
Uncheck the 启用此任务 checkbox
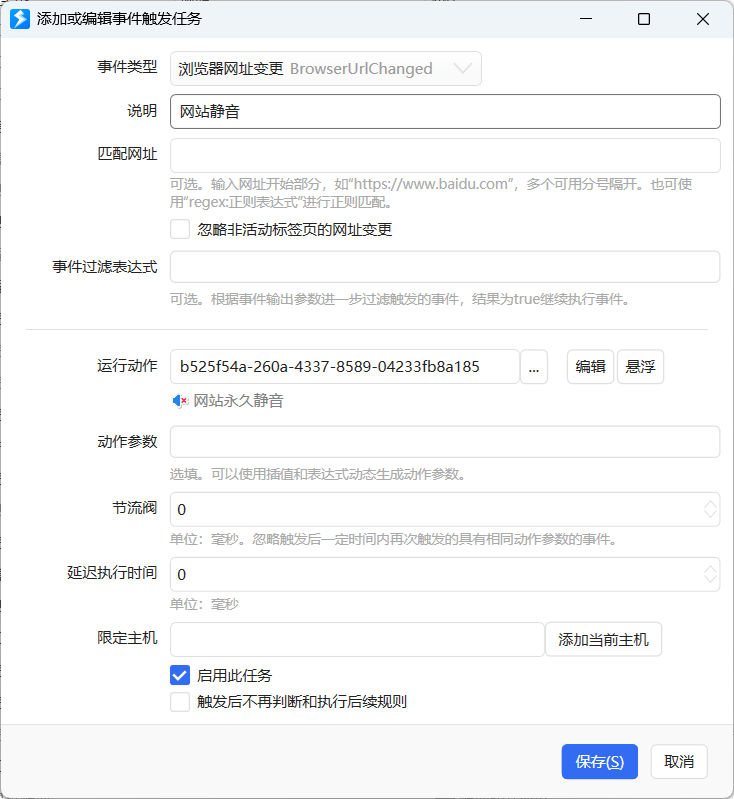[x=180, y=675]
